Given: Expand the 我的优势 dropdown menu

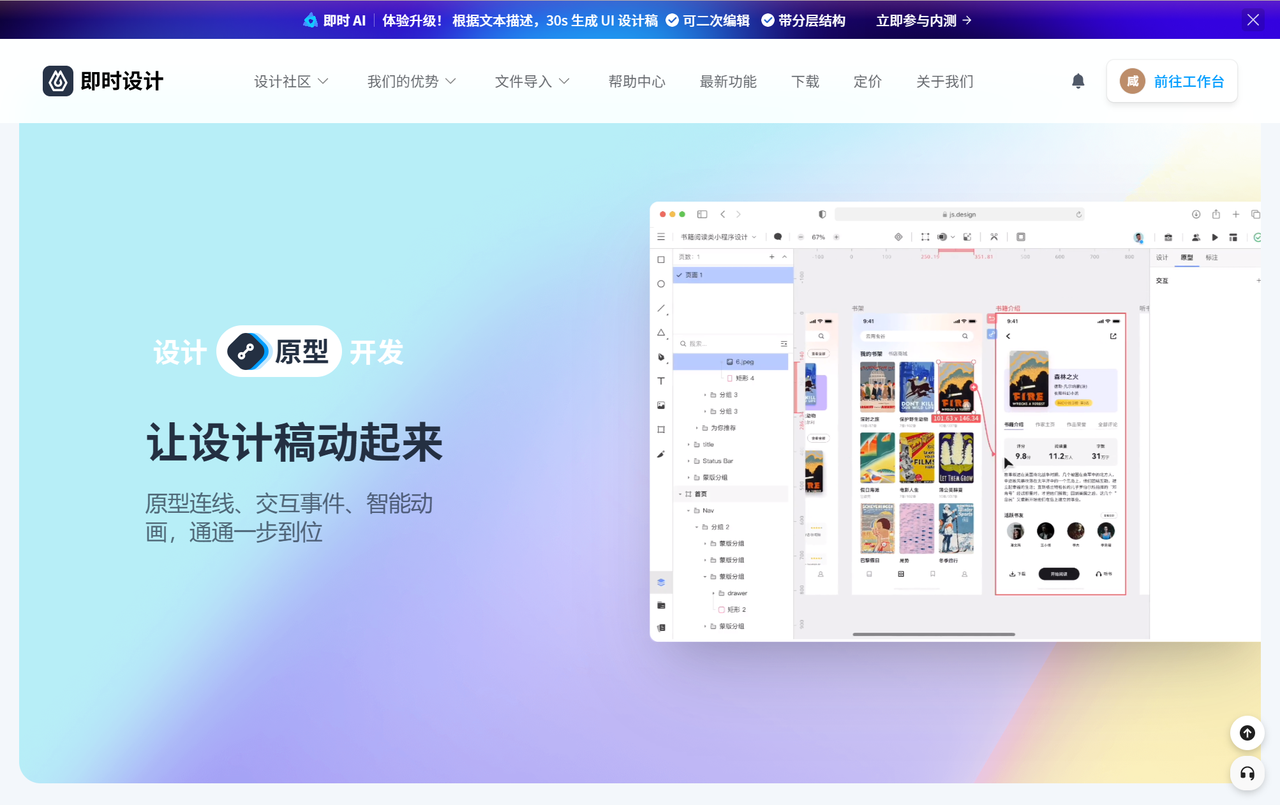Looking at the screenshot, I should click(412, 81).
